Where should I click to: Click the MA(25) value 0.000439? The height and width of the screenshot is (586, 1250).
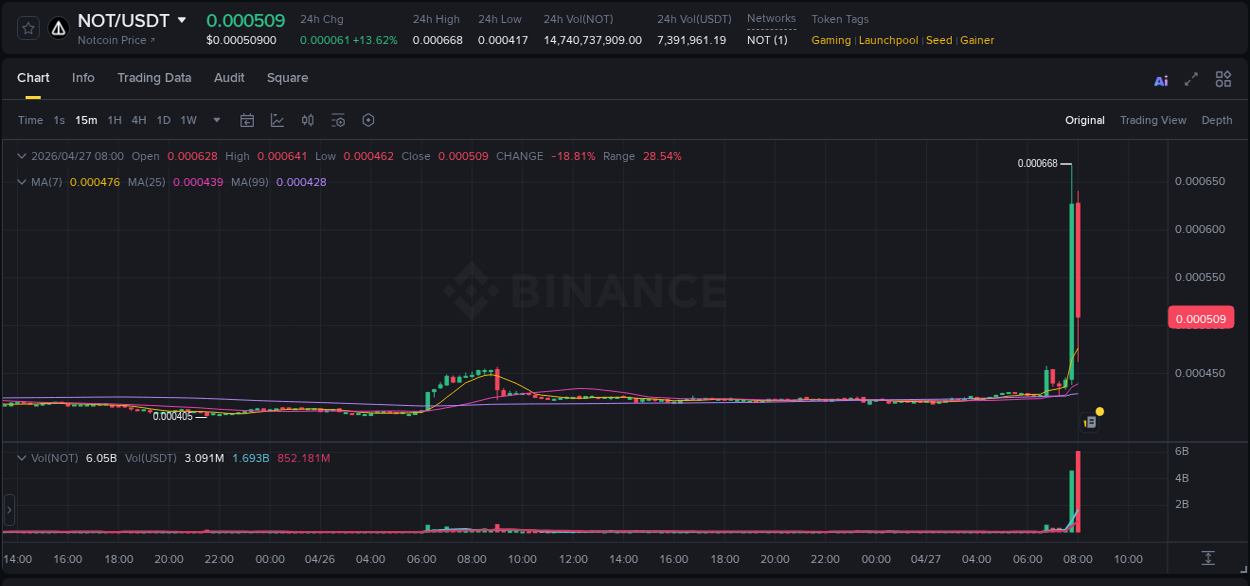198,182
